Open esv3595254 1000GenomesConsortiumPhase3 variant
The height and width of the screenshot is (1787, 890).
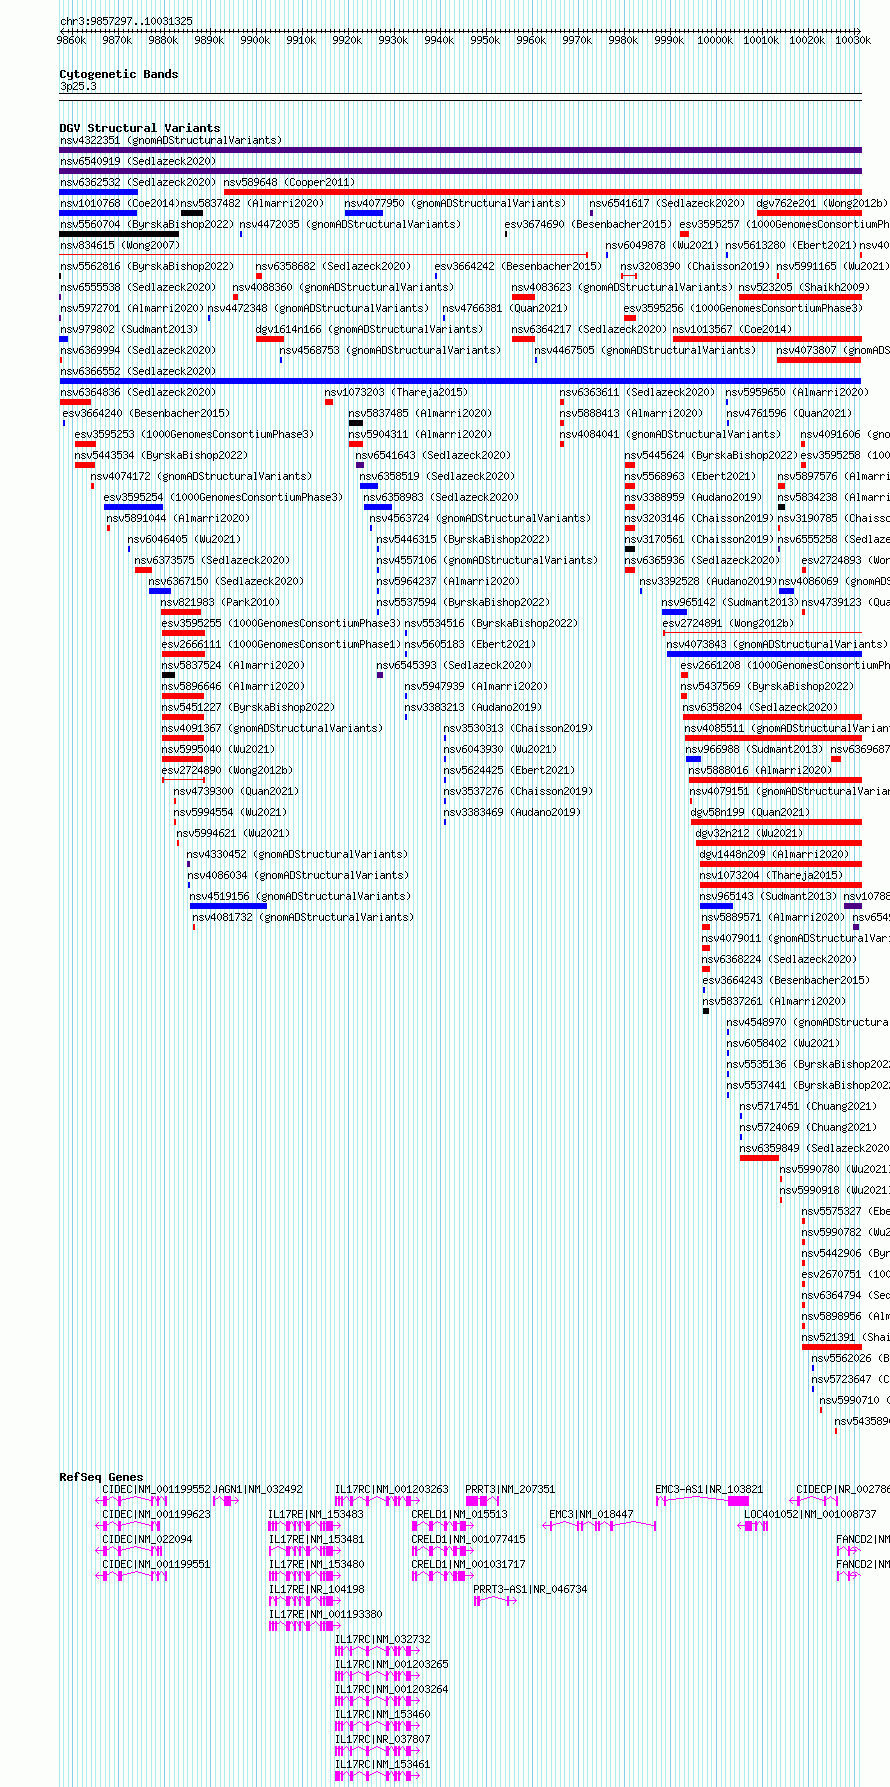tap(223, 497)
